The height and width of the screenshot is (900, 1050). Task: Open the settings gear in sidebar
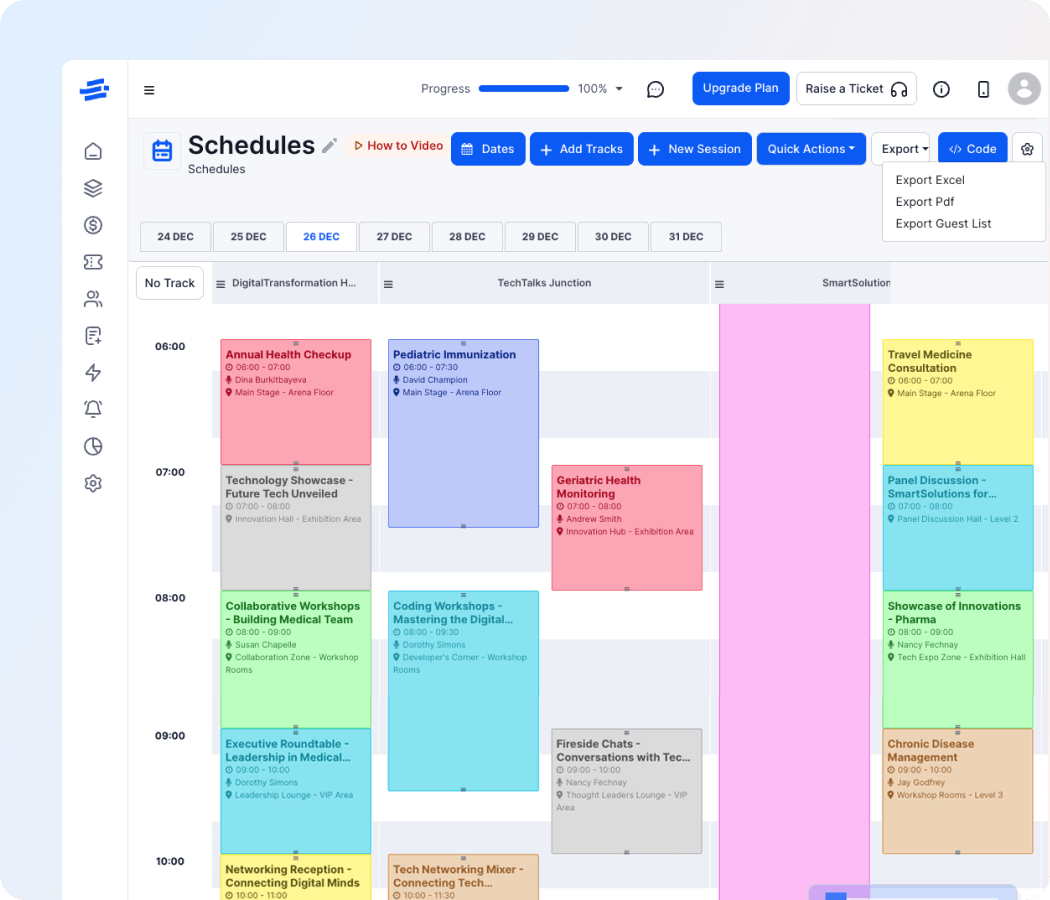(93, 483)
